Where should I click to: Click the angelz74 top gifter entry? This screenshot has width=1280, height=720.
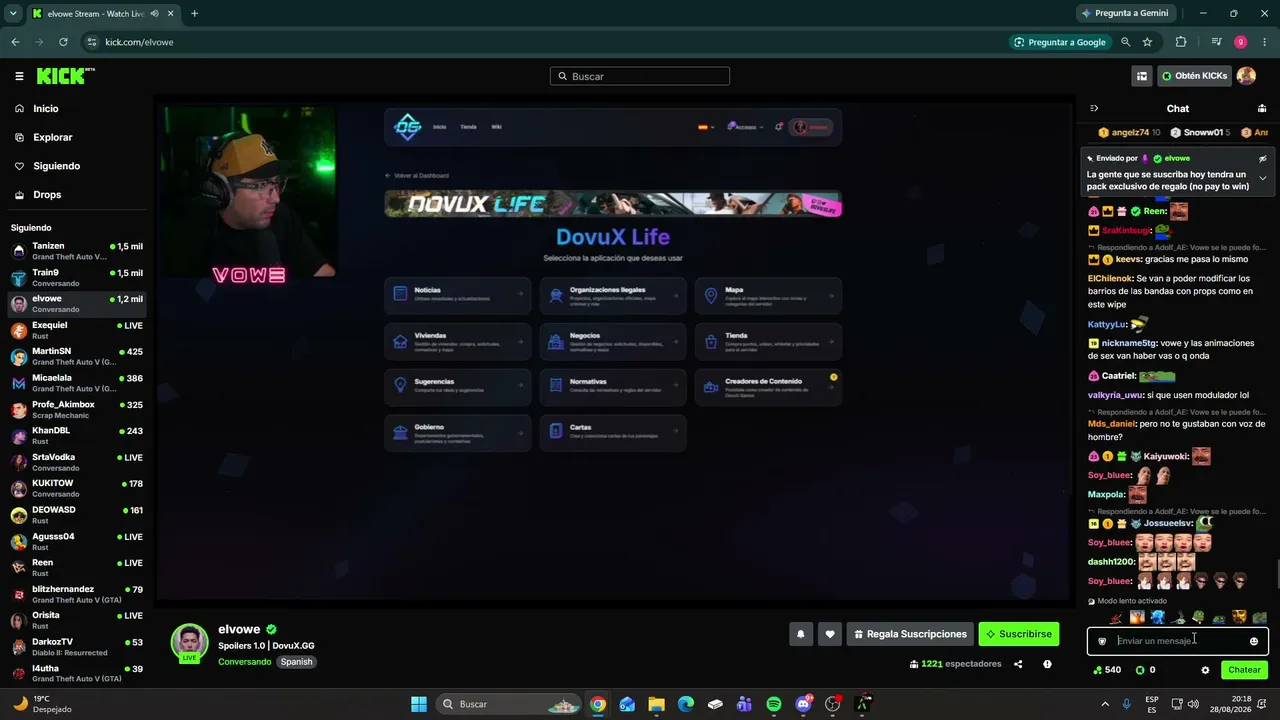[x=1130, y=132]
